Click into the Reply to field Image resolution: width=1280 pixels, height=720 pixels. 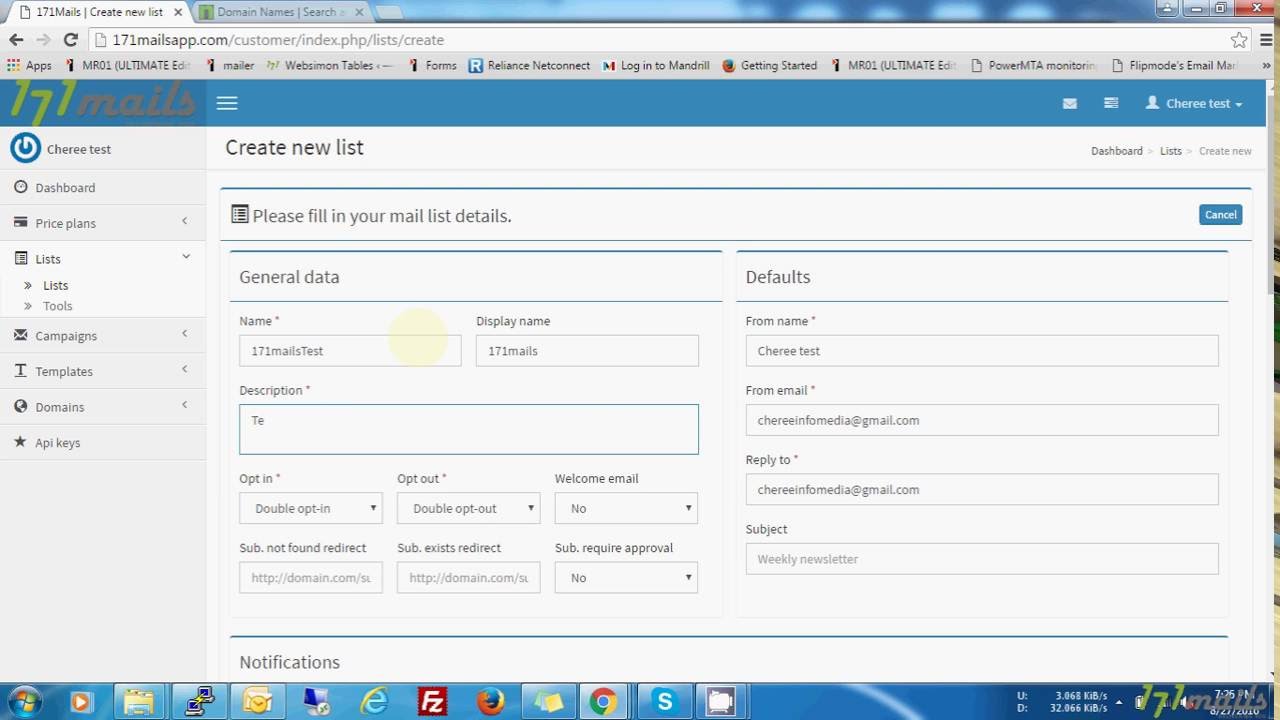pyautogui.click(x=982, y=489)
